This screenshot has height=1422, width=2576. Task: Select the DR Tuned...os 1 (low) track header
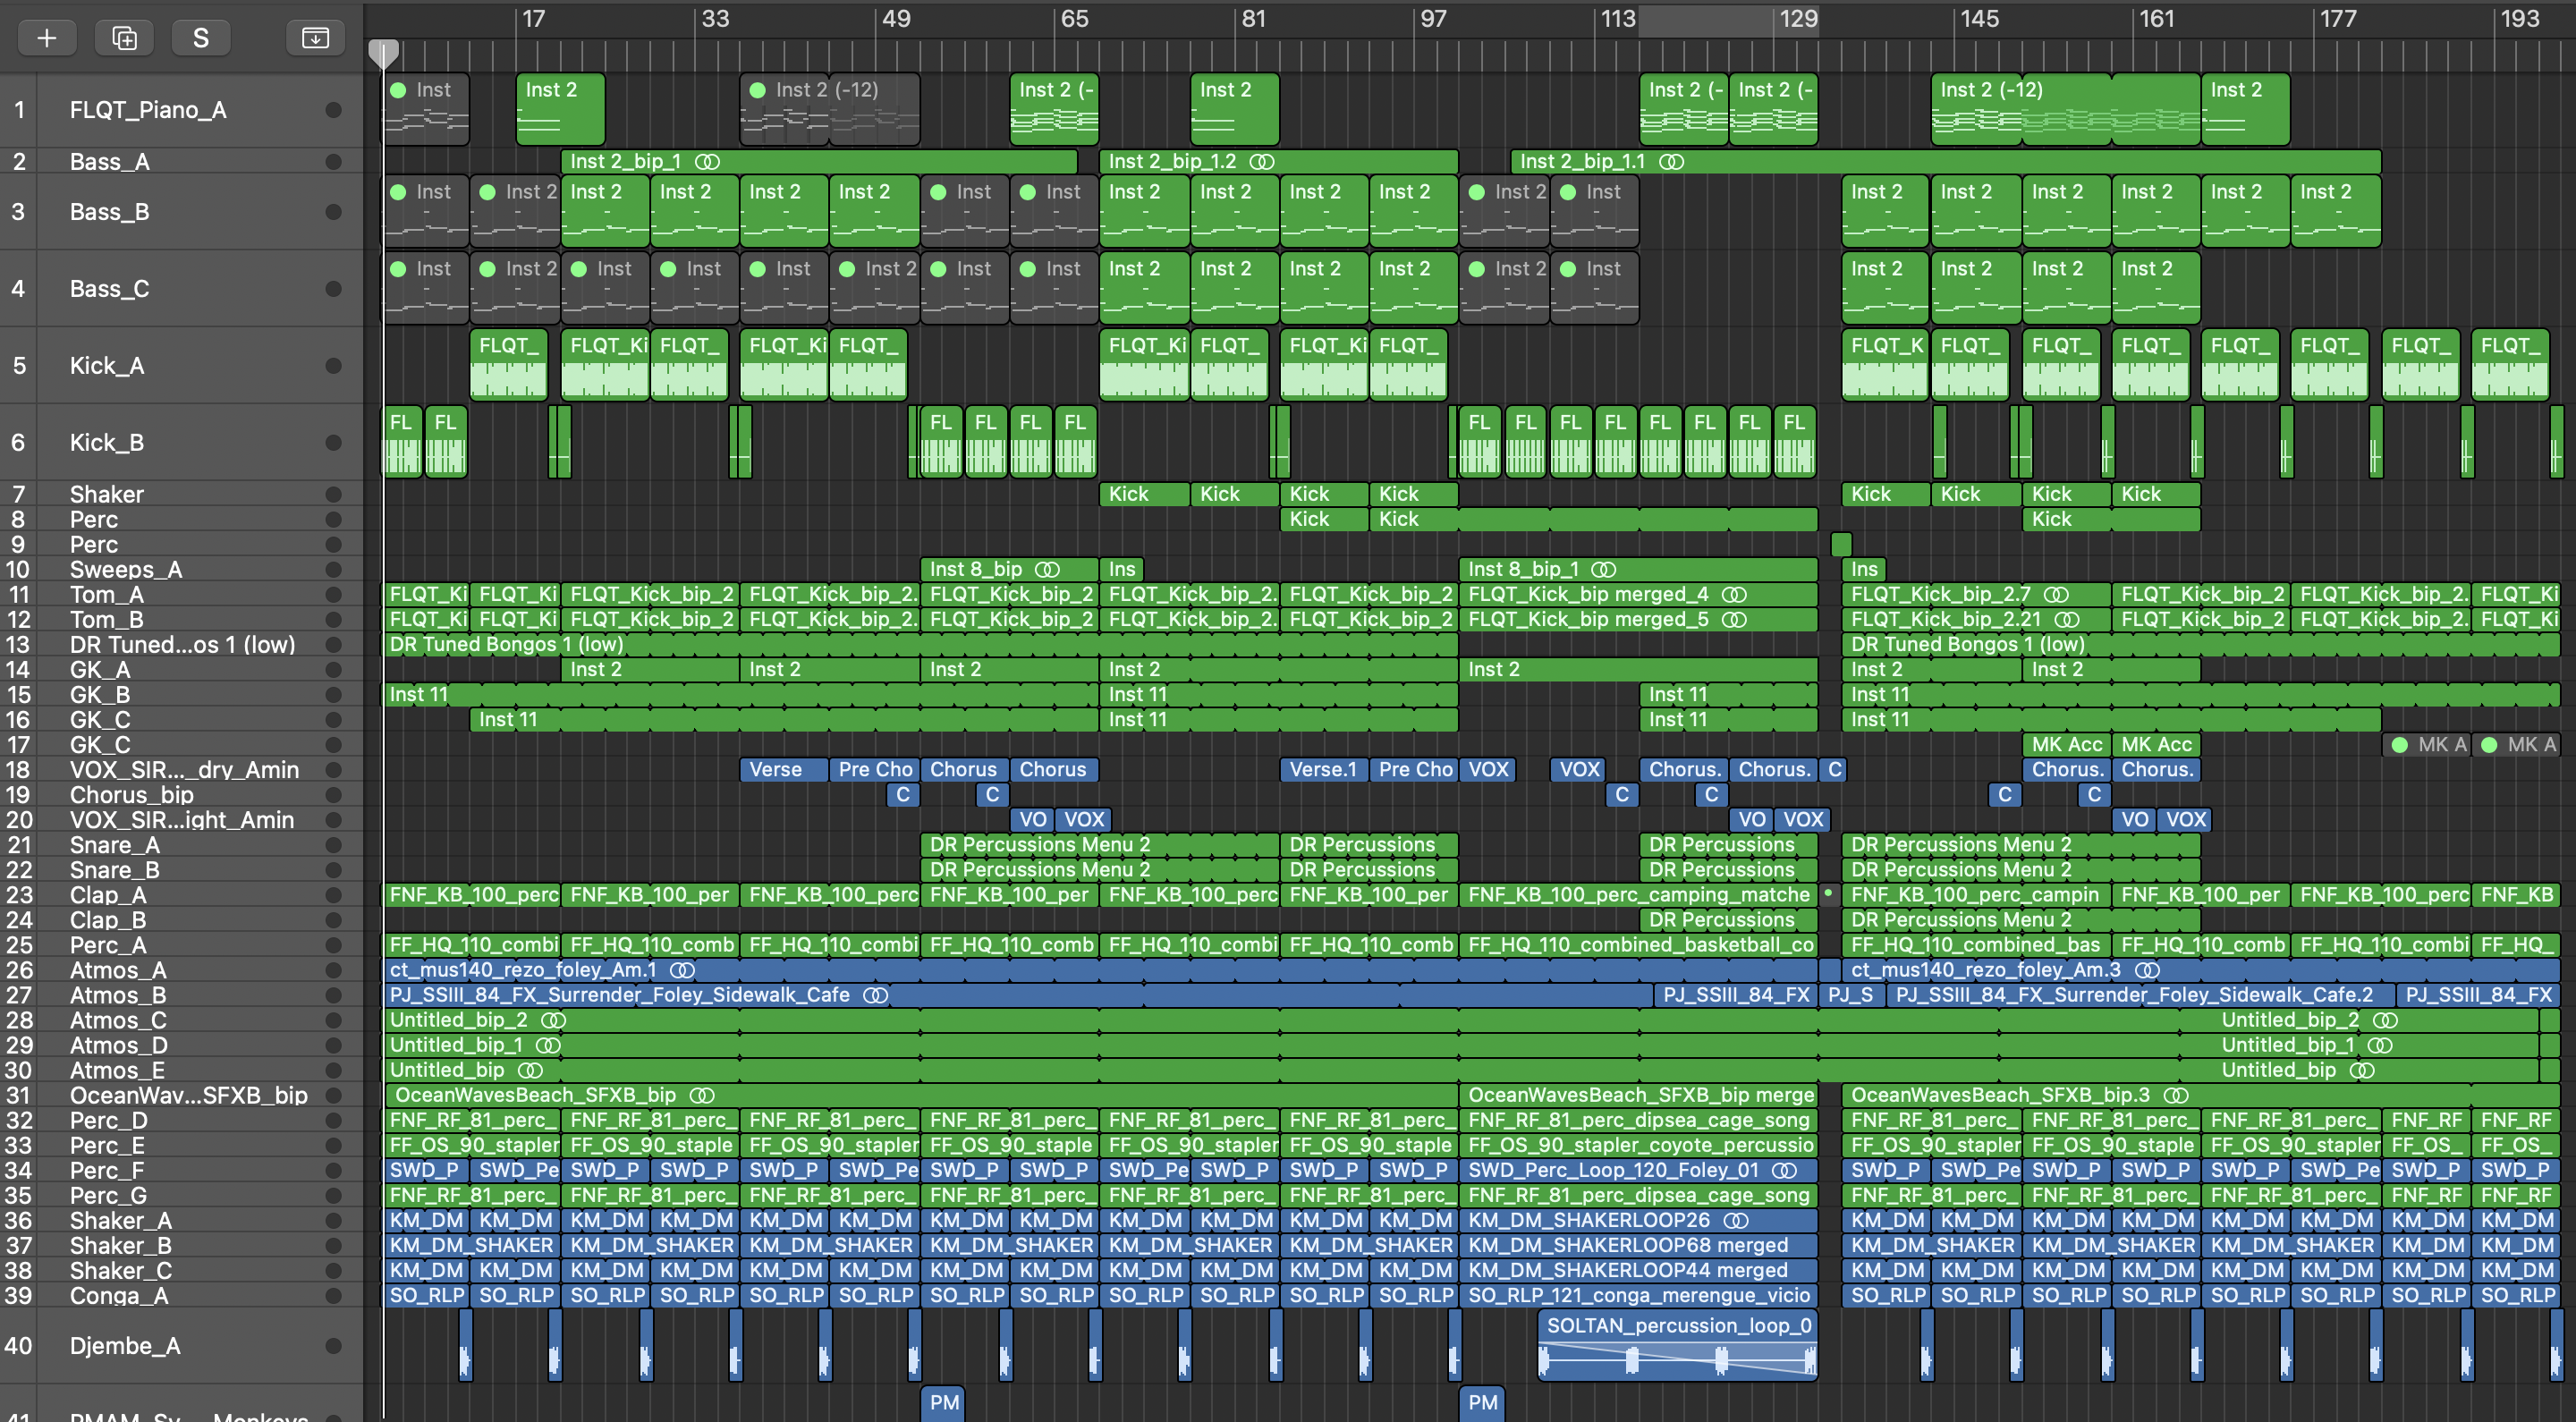pos(182,645)
